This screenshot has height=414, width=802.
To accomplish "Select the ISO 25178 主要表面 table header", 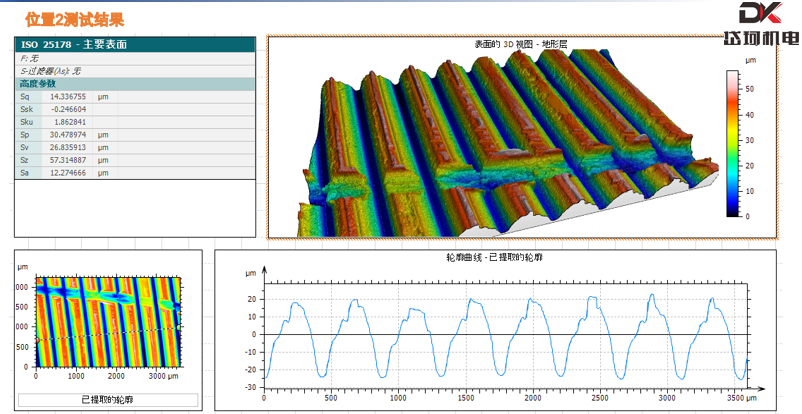I will [x=135, y=45].
